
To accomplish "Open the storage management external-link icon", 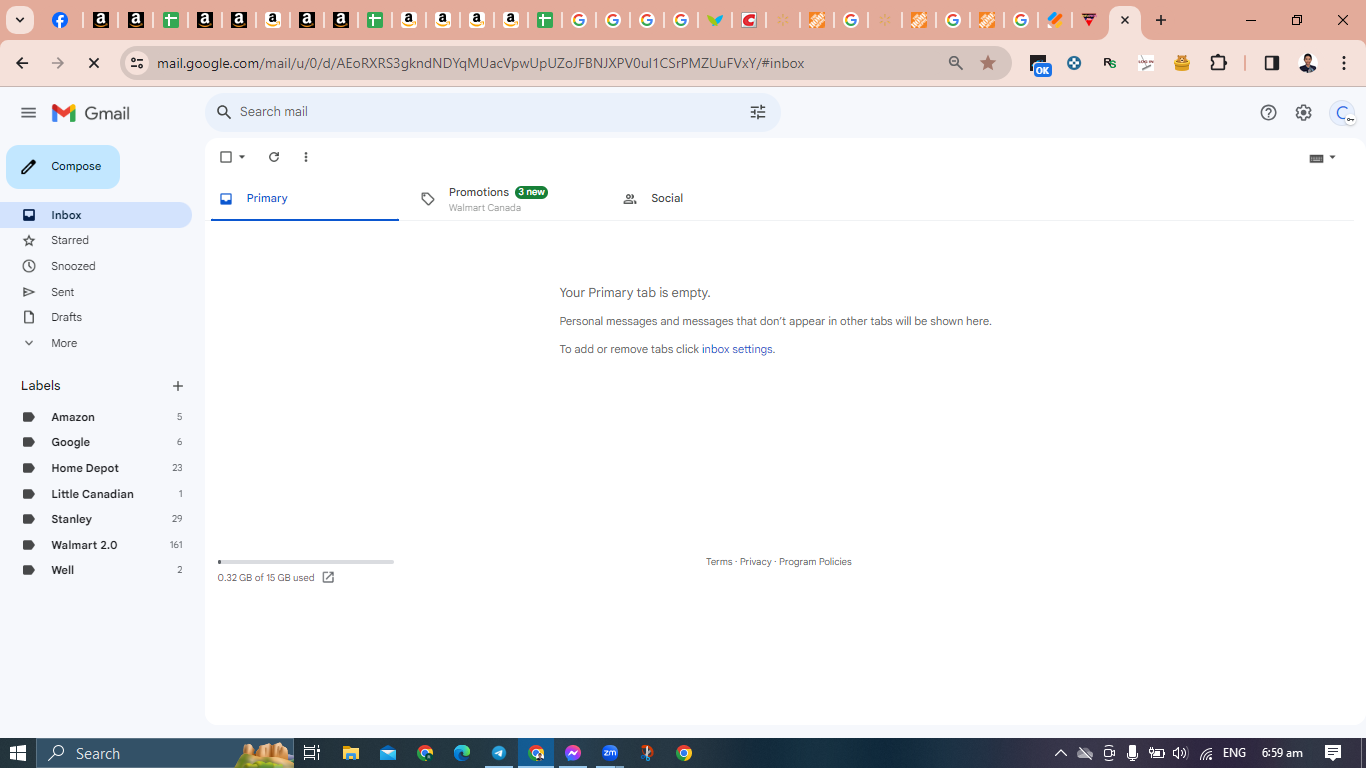I will point(328,578).
